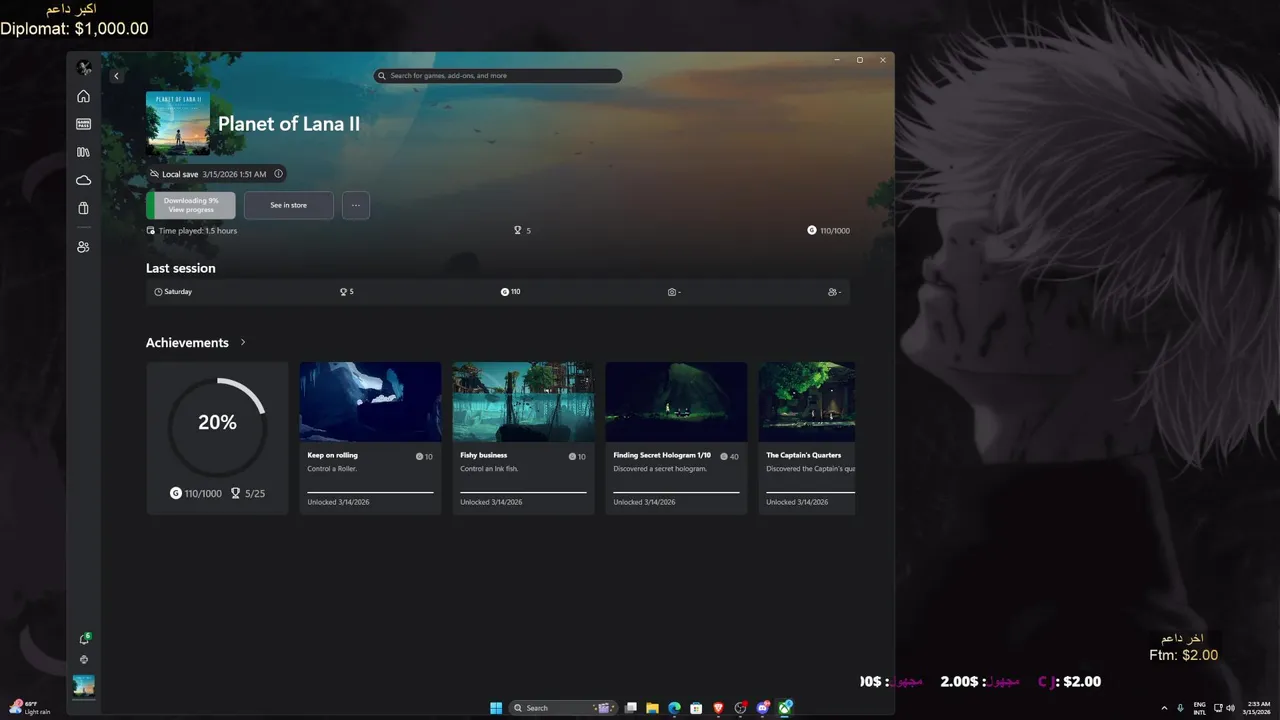Open My Library in sidebar
Viewport: 1280px width, 720px height.
[83, 152]
